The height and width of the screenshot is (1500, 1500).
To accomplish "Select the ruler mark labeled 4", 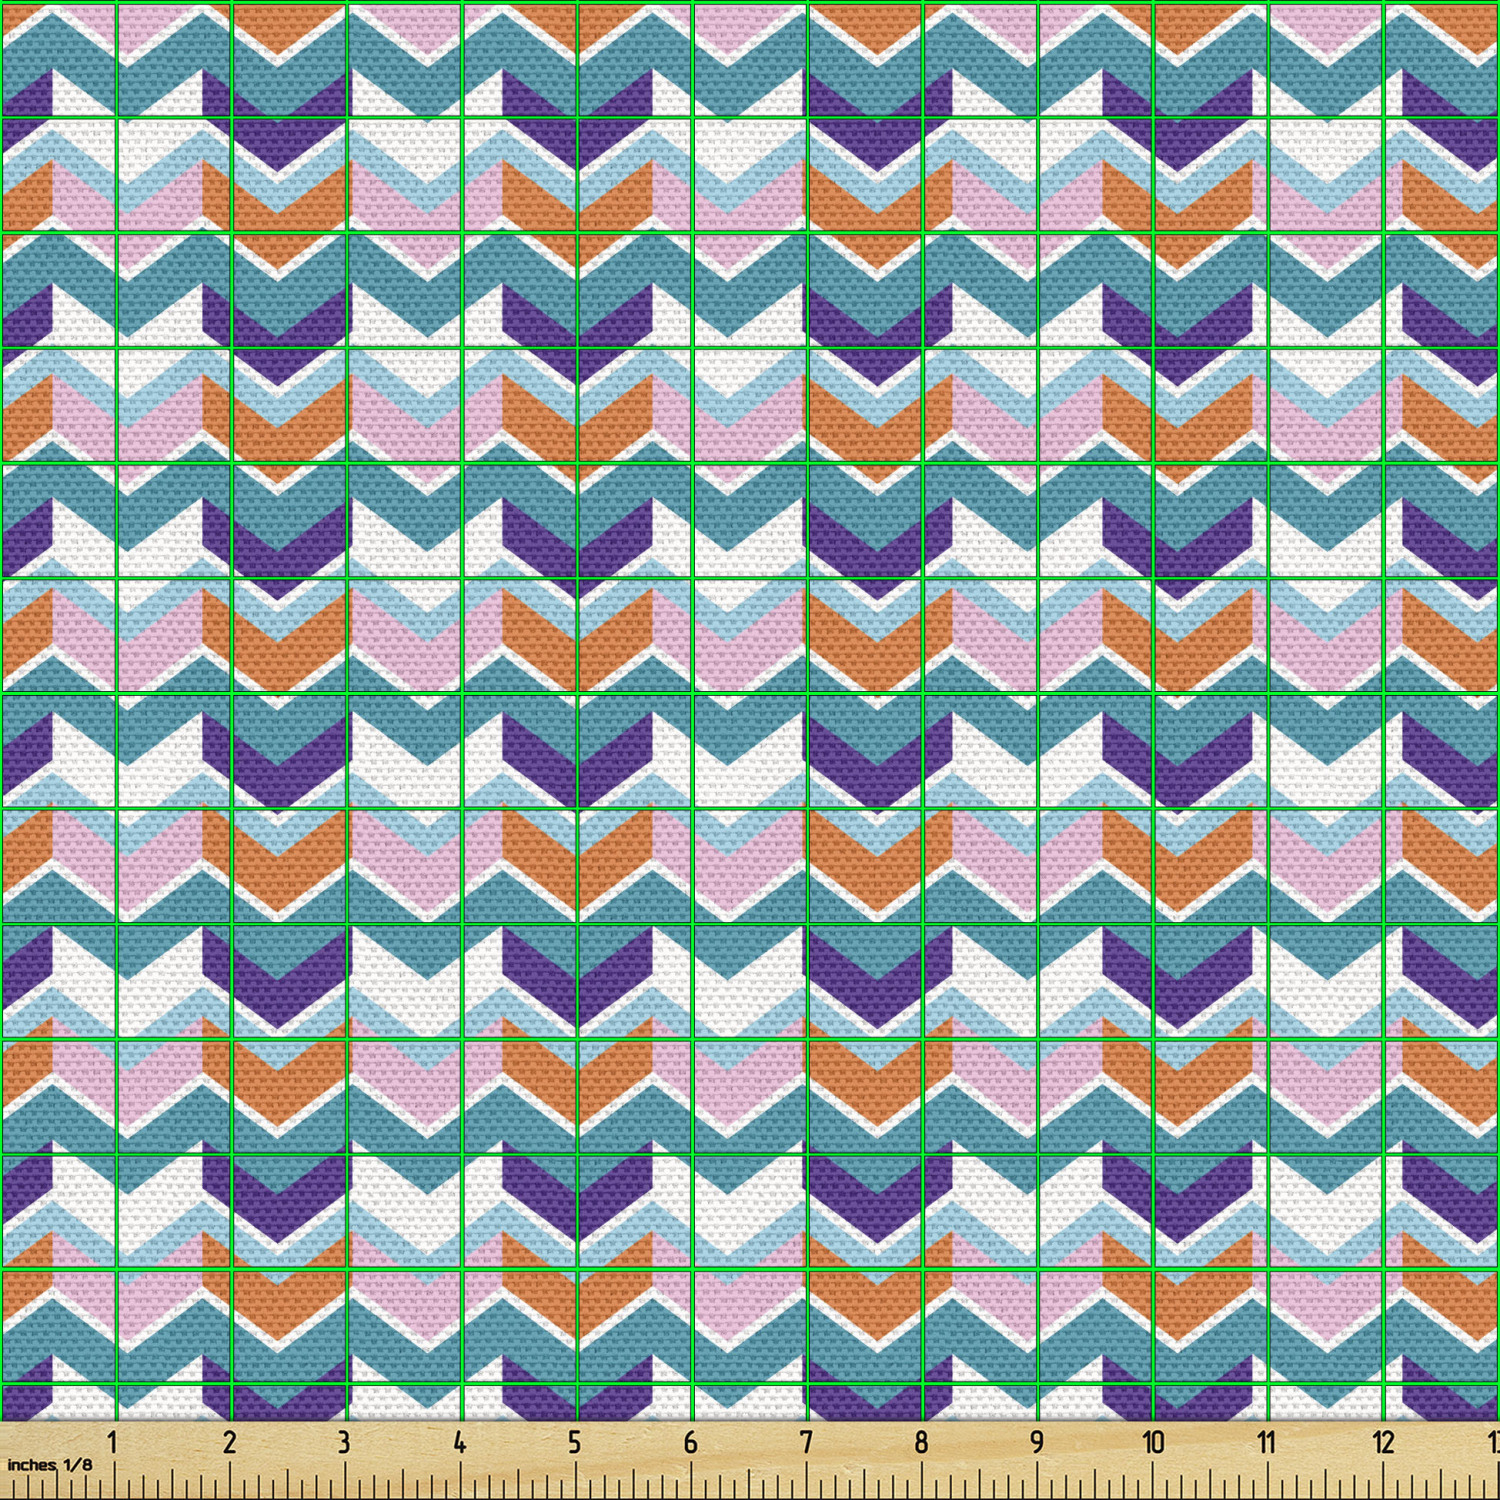I will click(x=460, y=1442).
